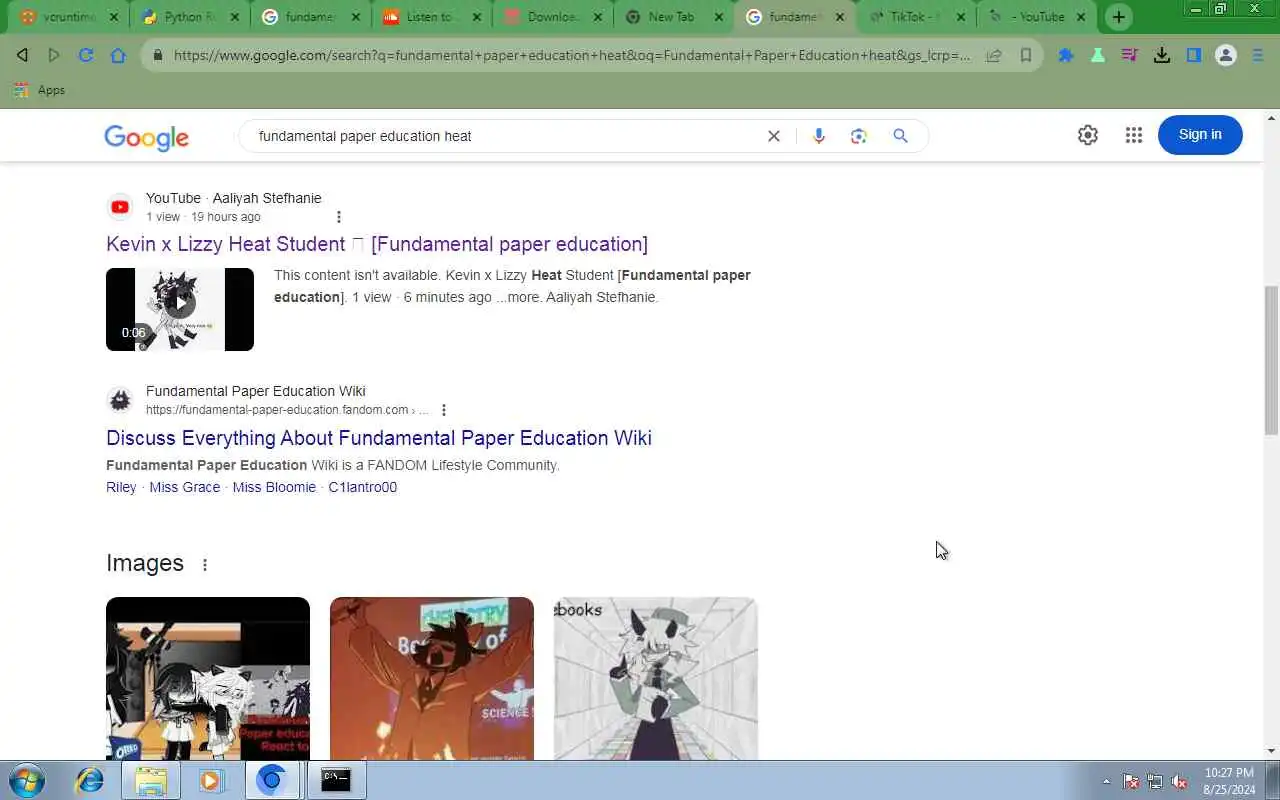Switch to the SoundCloud Listen to tab
1280x800 pixels.
click(x=432, y=17)
